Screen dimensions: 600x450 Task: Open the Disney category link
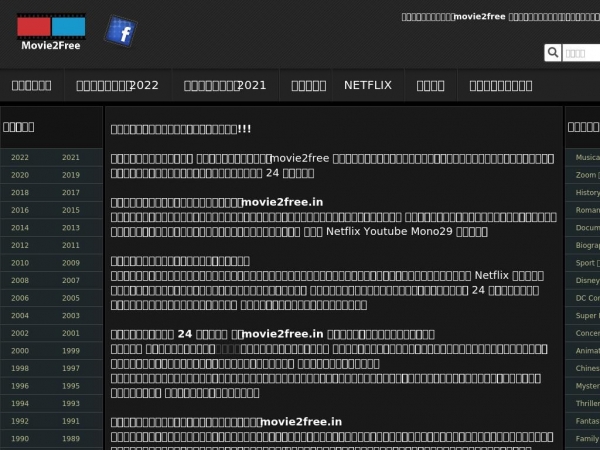coord(587,280)
